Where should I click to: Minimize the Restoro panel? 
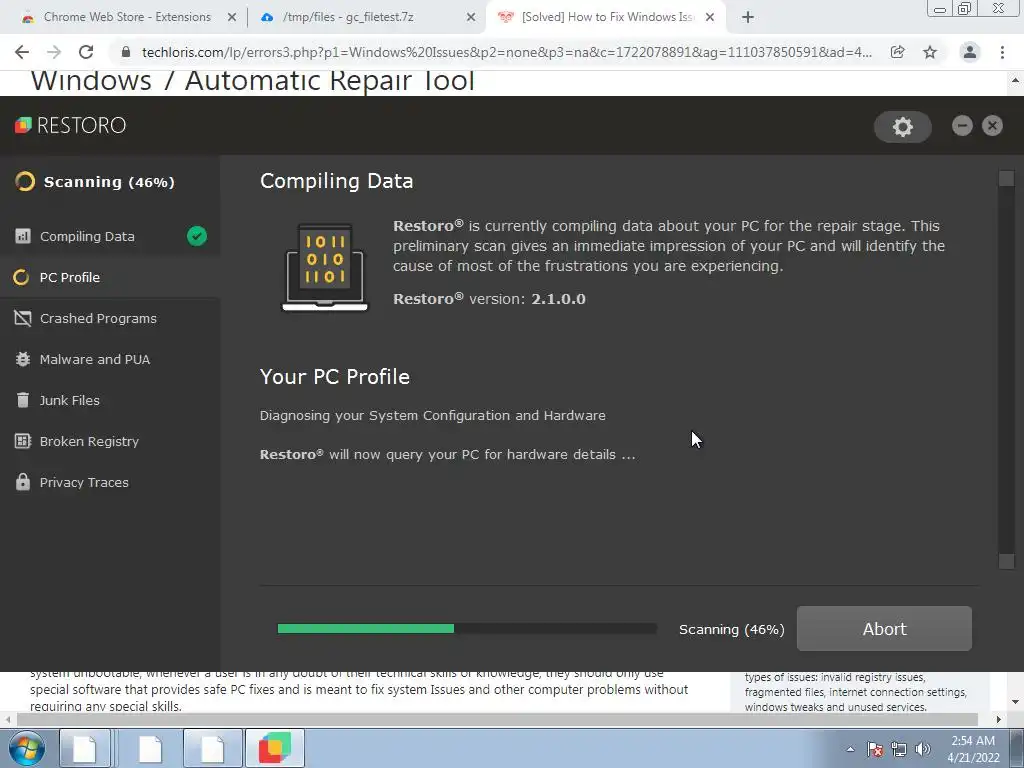point(962,125)
